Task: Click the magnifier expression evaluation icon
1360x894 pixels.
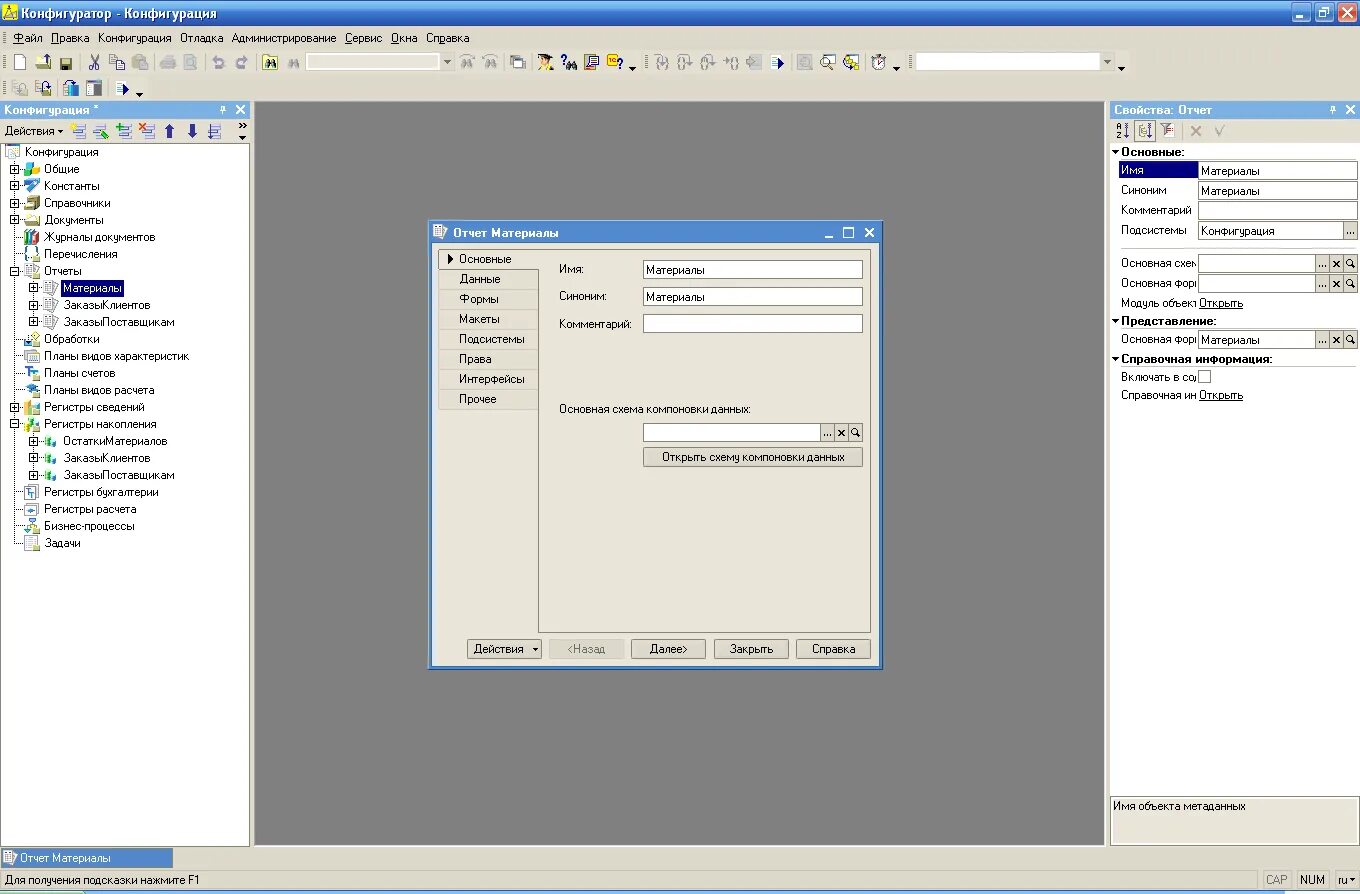Action: tap(828, 62)
